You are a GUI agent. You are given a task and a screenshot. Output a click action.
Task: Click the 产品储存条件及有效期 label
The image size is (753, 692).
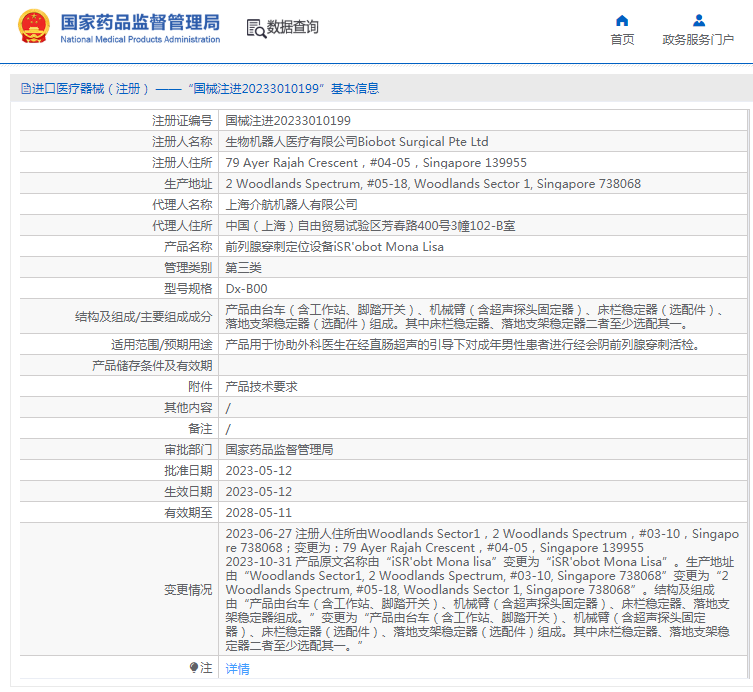pyautogui.click(x=152, y=366)
